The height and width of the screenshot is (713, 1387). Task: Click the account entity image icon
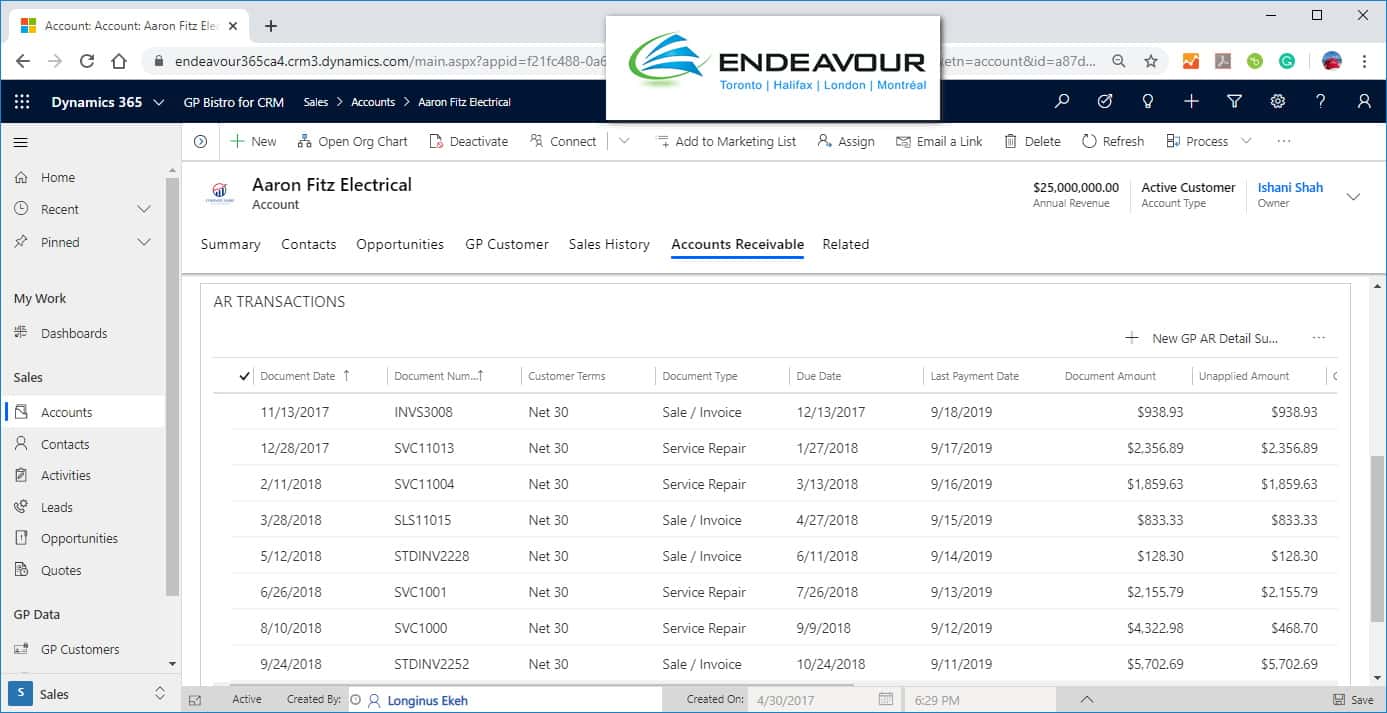click(219, 193)
